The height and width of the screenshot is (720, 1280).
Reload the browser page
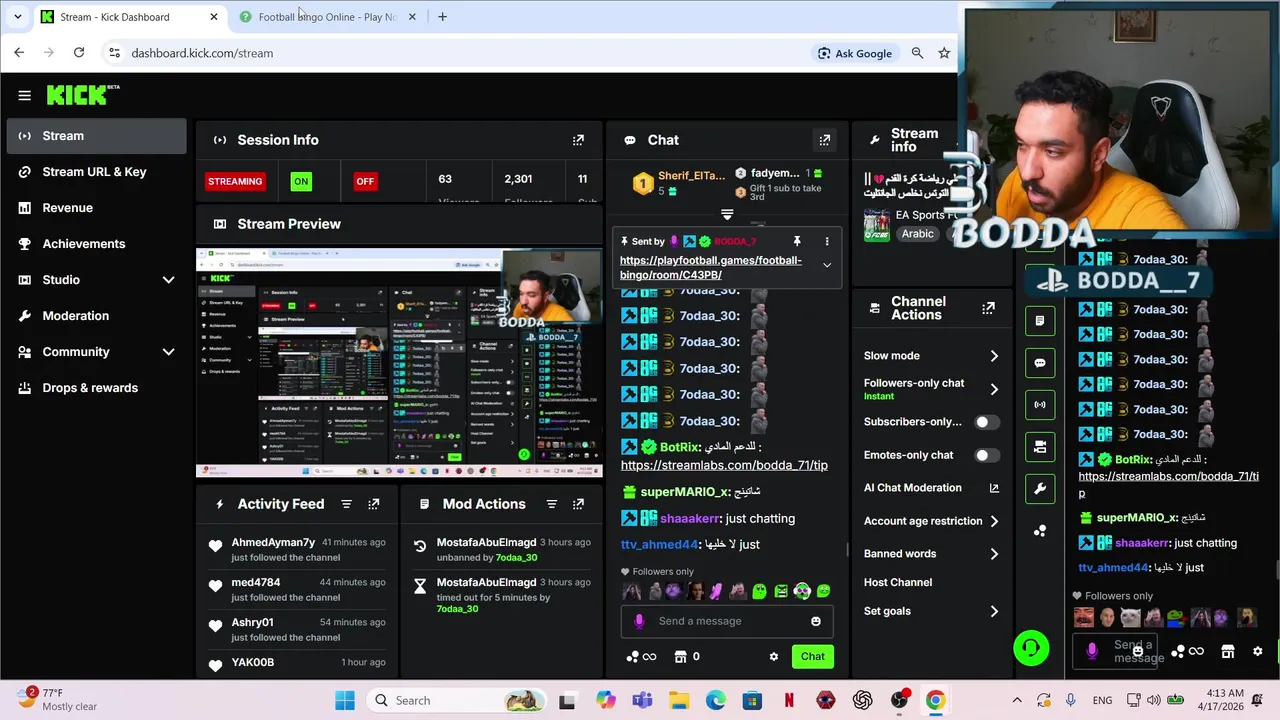pos(79,53)
